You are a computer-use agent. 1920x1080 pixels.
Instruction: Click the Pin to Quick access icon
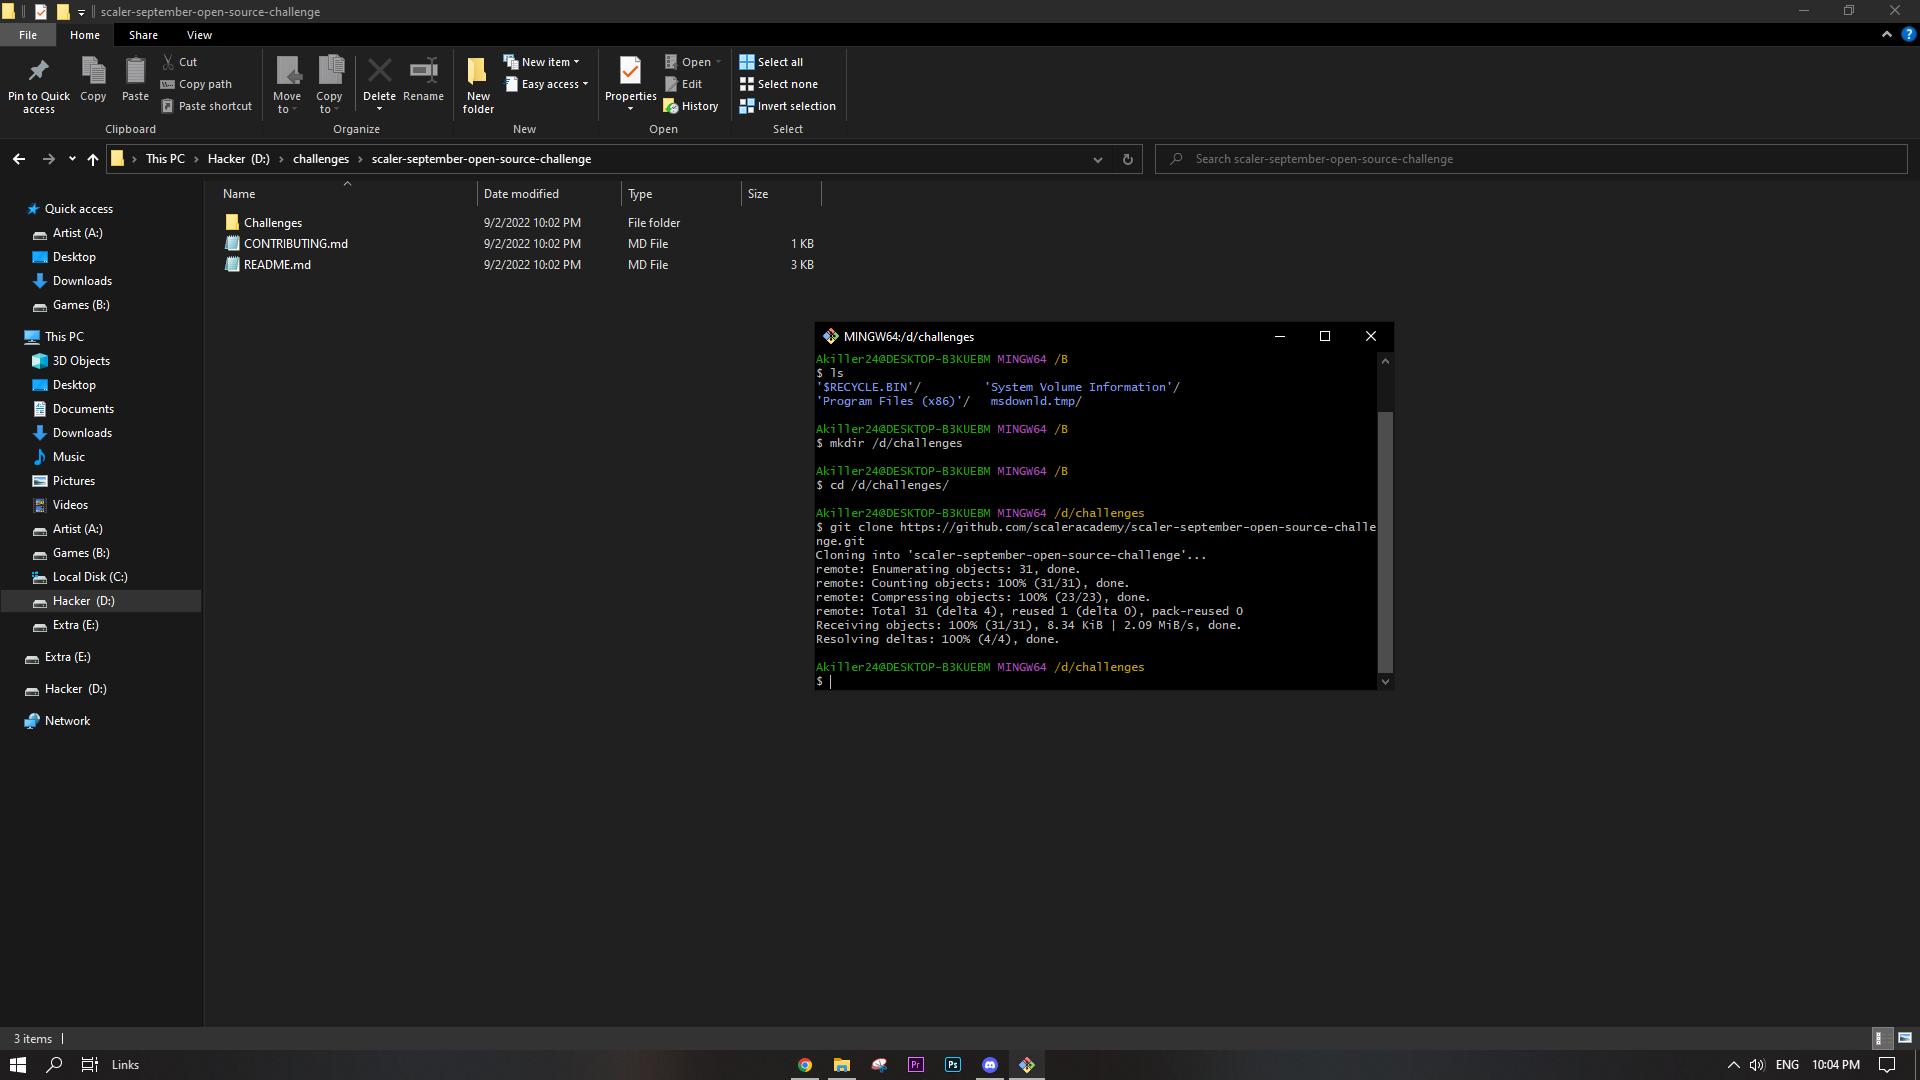(x=38, y=72)
